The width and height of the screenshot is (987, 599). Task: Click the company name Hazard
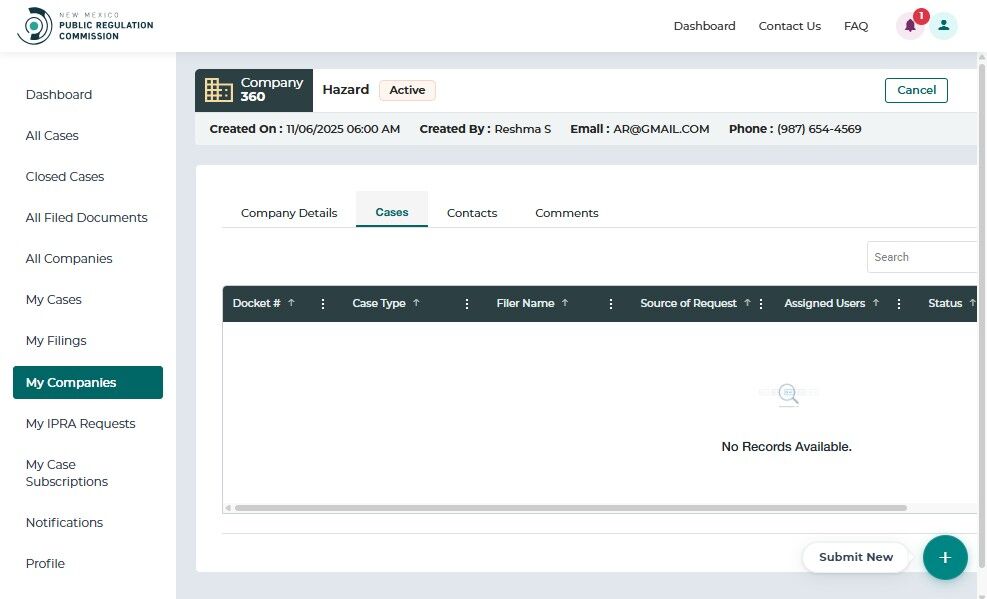(346, 90)
